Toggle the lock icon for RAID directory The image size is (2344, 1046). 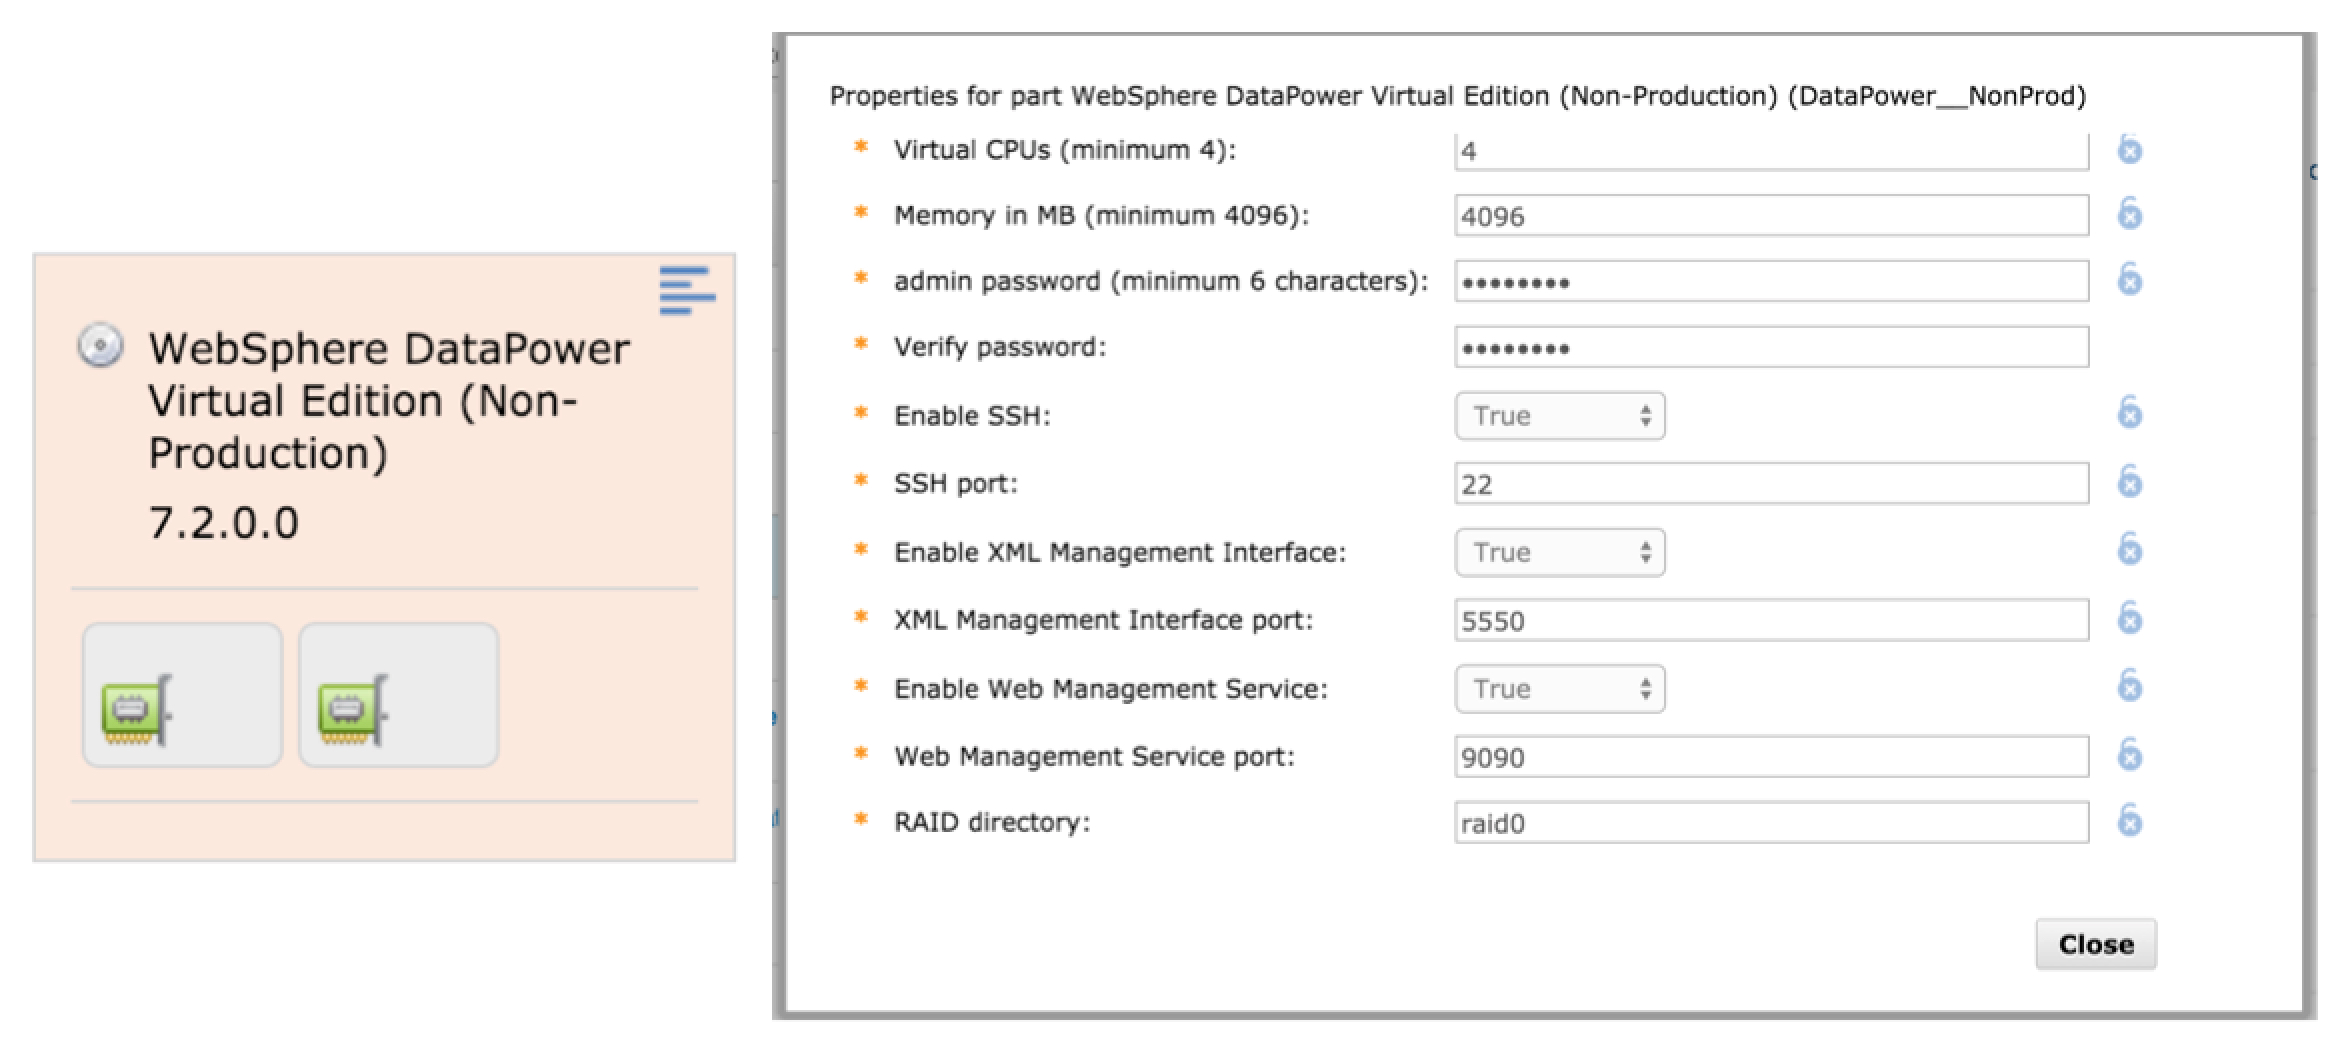coord(2130,820)
